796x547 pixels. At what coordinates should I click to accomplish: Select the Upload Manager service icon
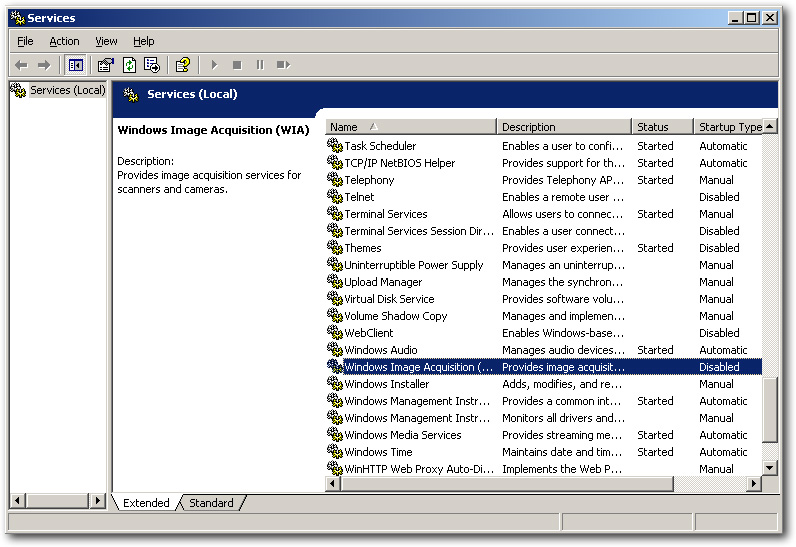click(x=335, y=282)
